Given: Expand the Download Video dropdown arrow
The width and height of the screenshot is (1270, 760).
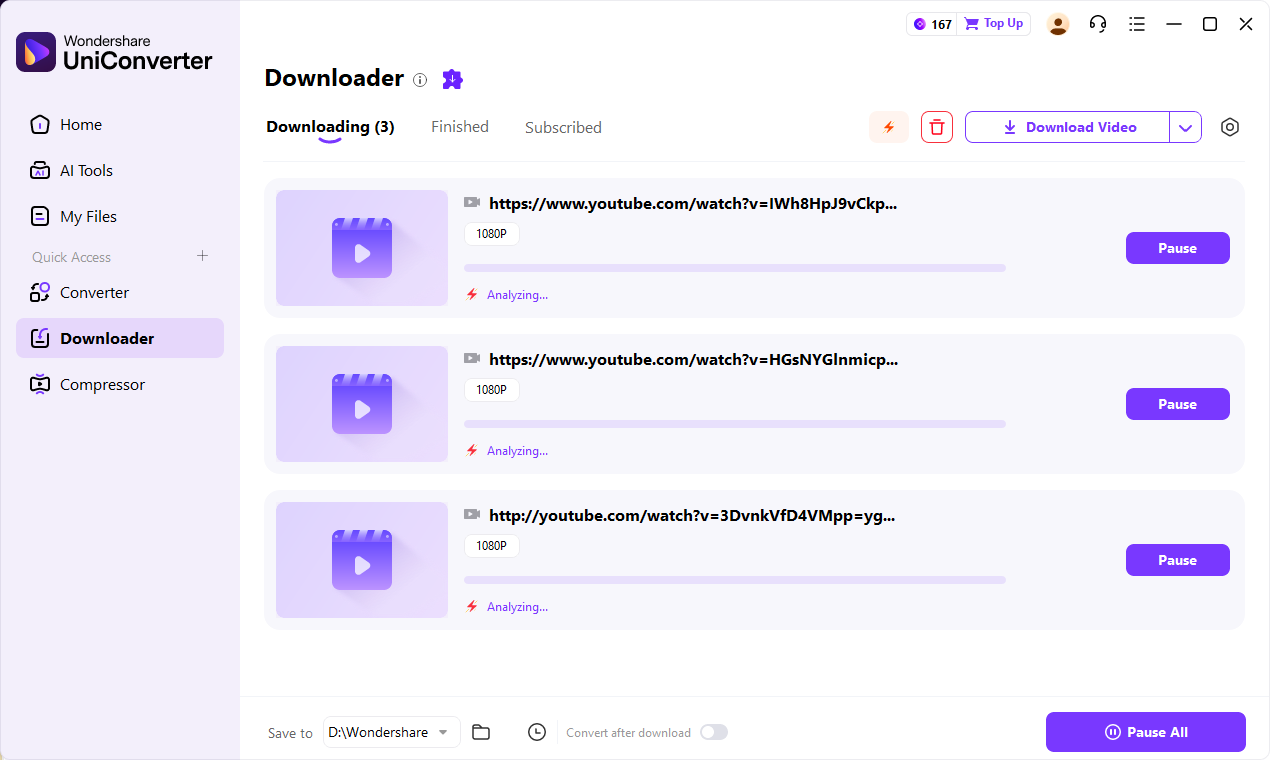Looking at the screenshot, I should [1185, 127].
